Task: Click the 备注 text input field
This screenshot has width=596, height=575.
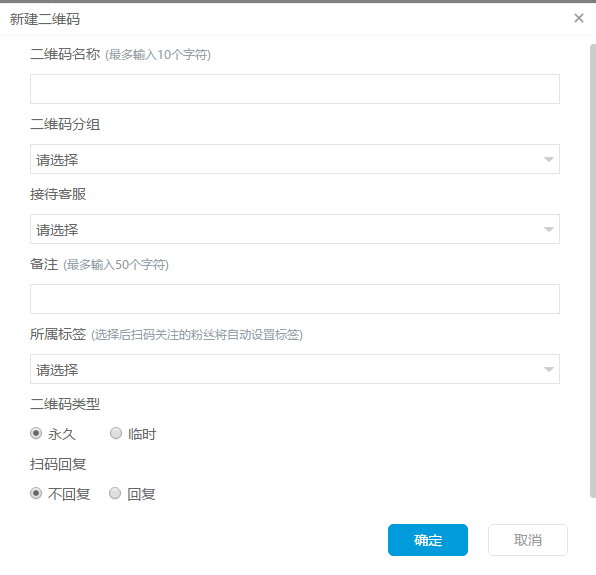Action: click(x=295, y=299)
